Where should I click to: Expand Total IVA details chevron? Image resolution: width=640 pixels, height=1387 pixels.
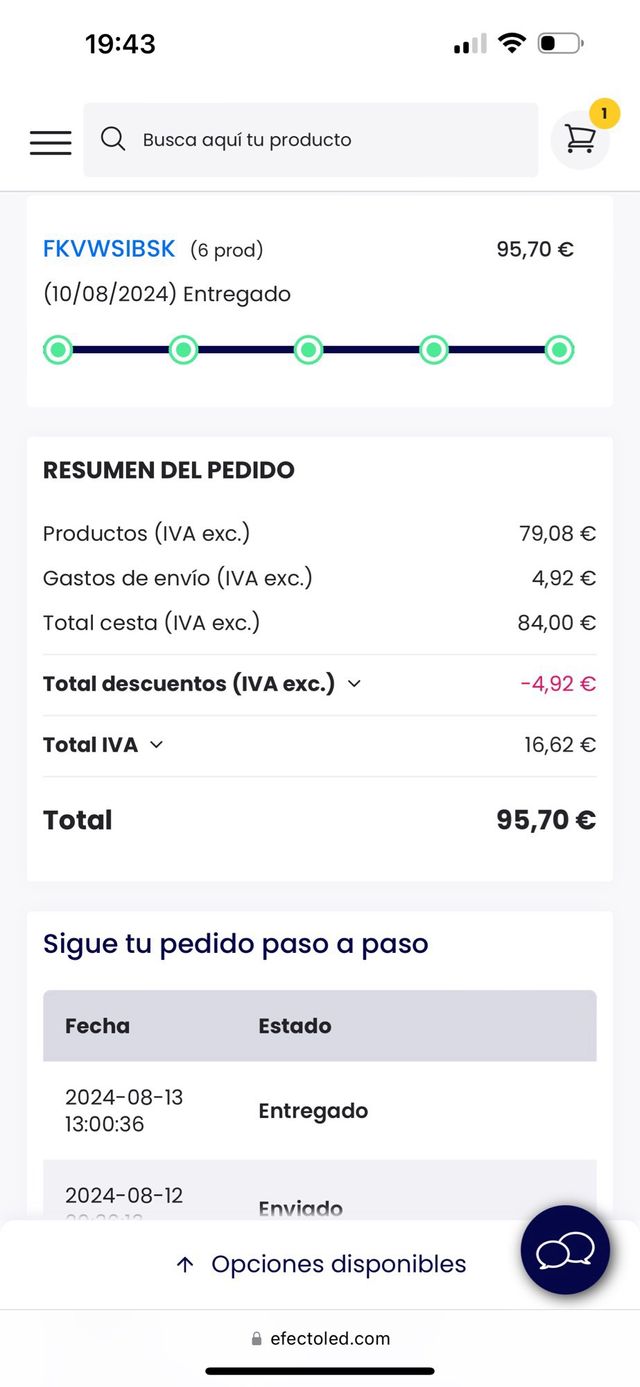pos(156,745)
